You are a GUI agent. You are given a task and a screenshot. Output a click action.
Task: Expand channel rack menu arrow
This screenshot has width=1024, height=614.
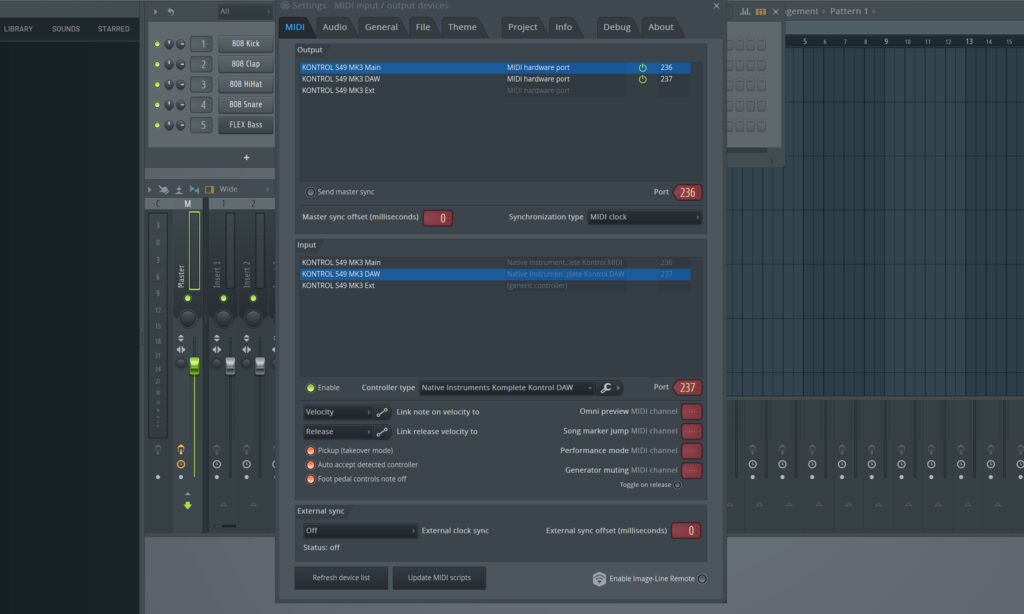tap(155, 12)
